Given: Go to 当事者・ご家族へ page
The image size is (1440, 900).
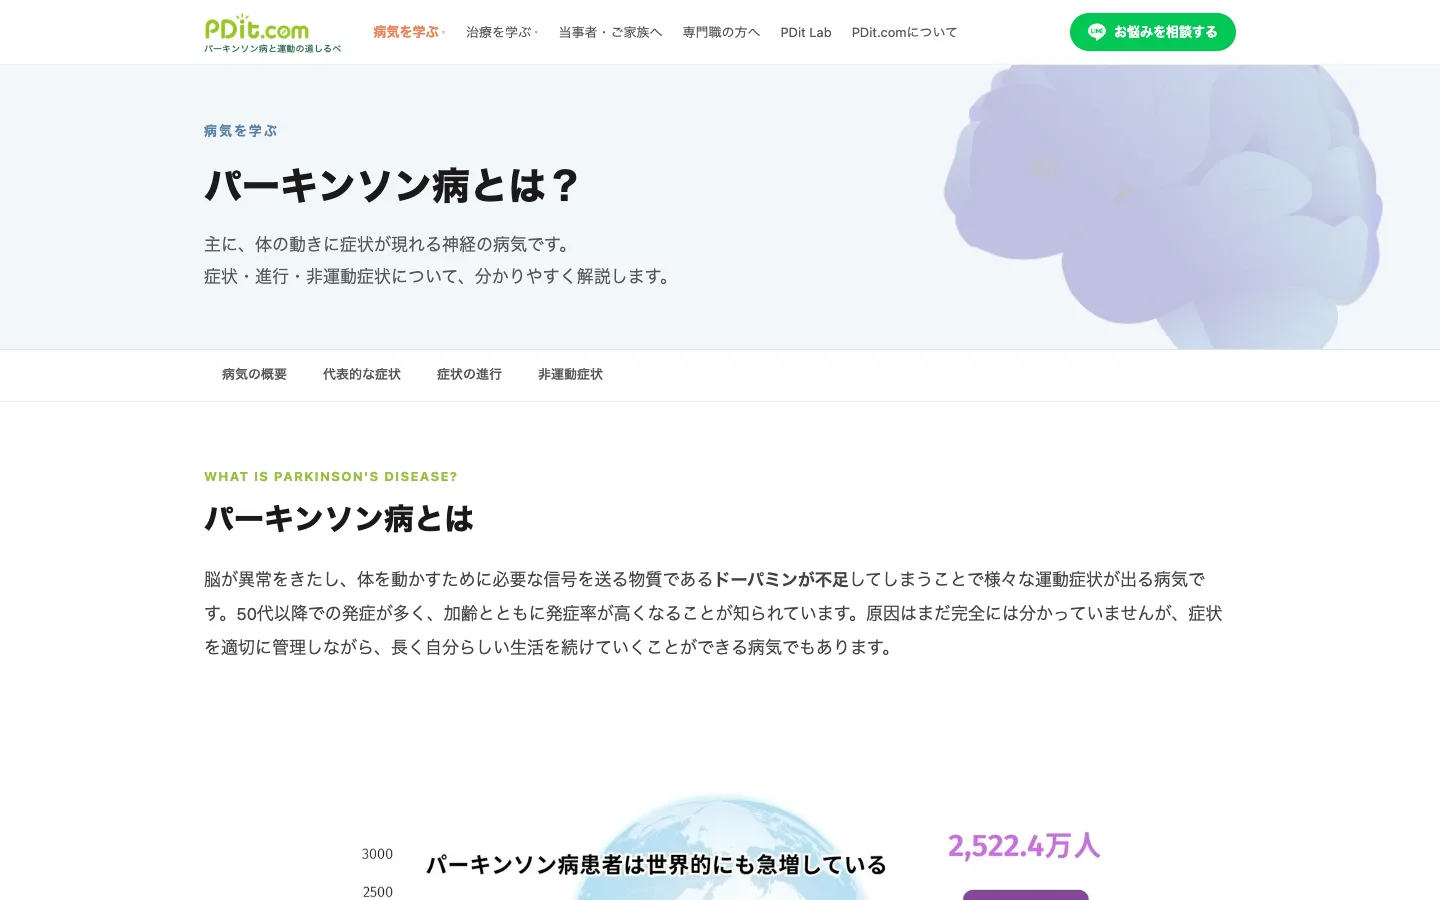Looking at the screenshot, I should pos(610,32).
